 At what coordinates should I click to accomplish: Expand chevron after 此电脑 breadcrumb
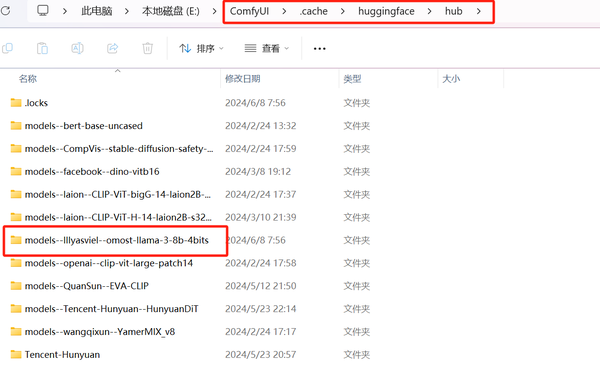coord(127,11)
